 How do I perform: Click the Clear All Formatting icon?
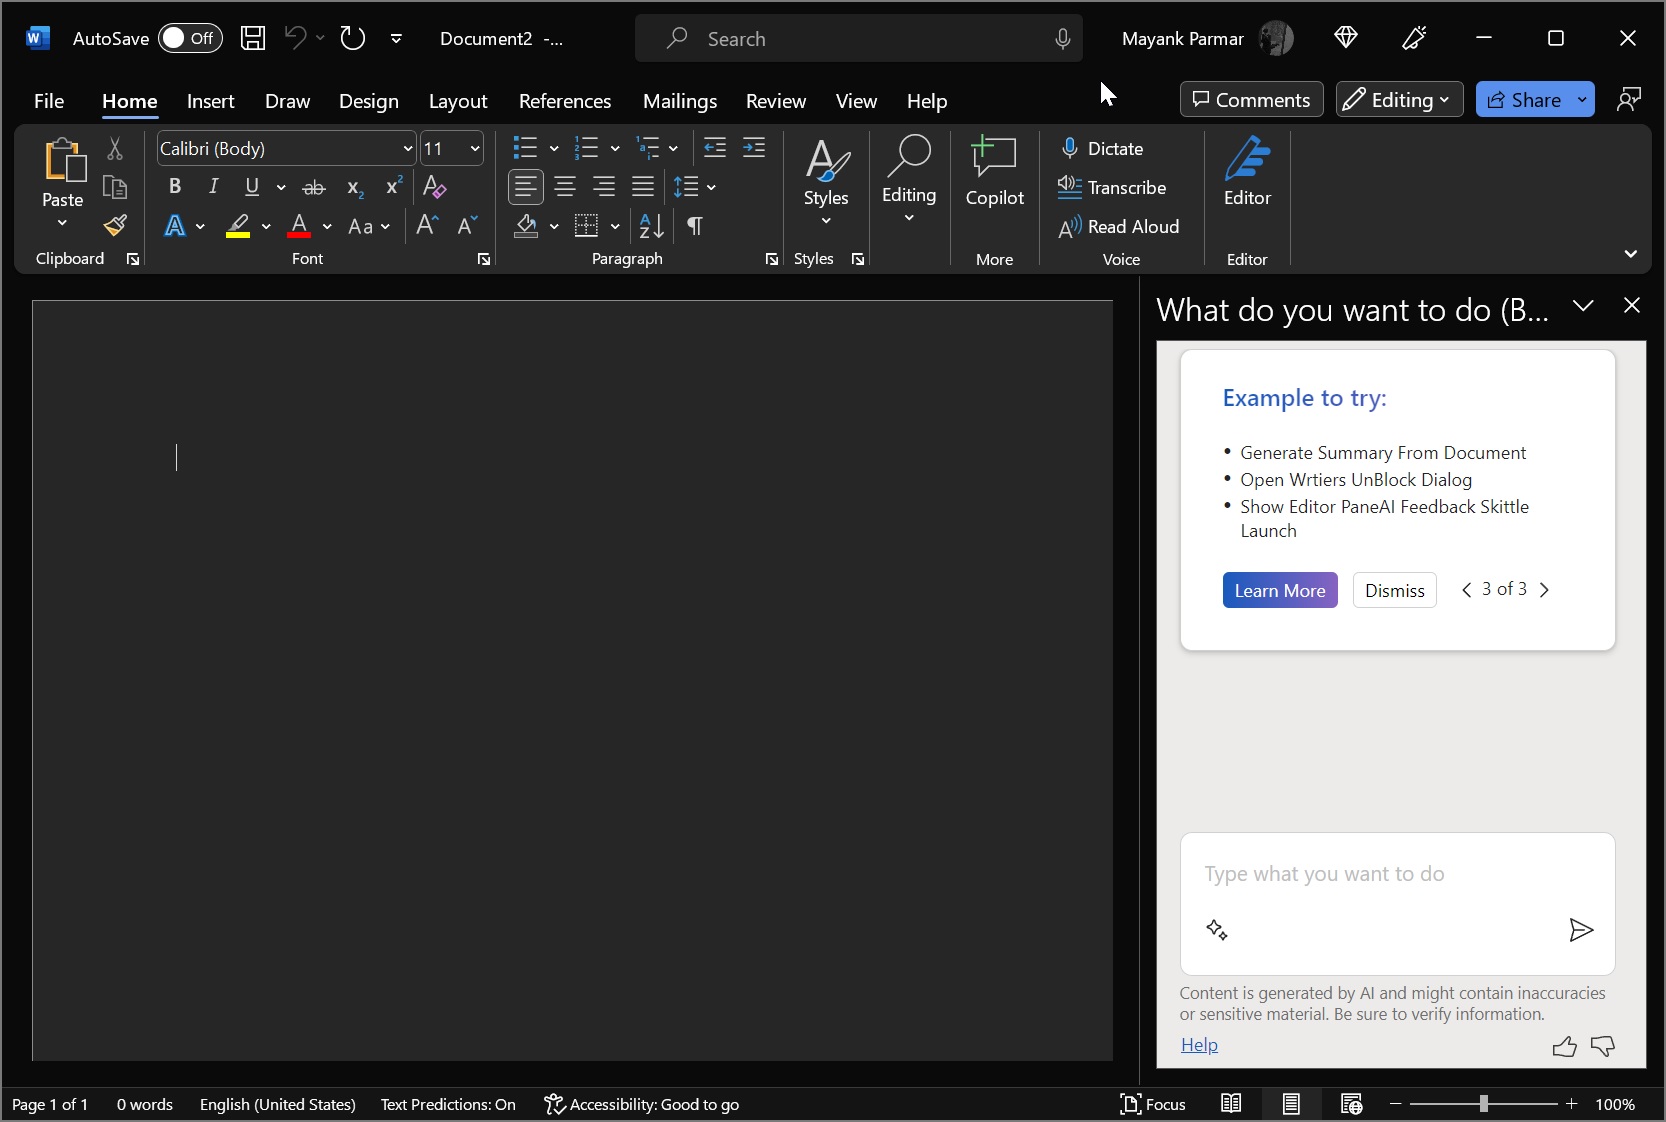click(x=434, y=187)
